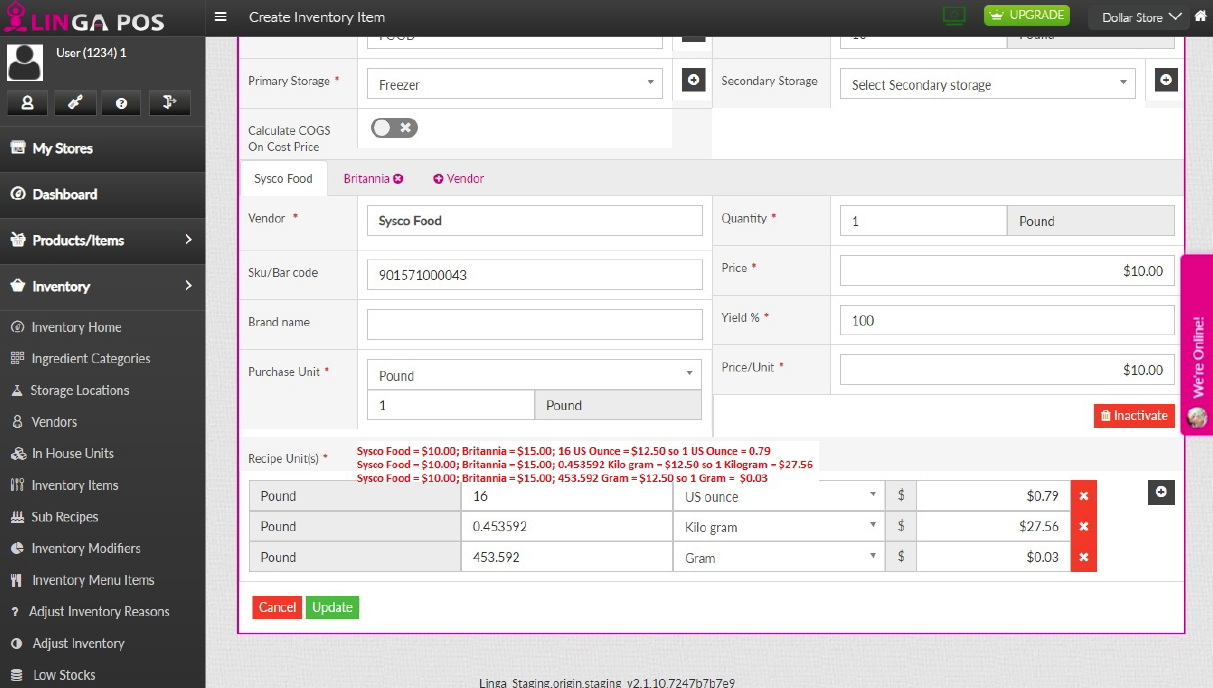Screen dimensions: 1213x688
Task: Click the Adjust Inventory contrast icon
Action: (x=16, y=643)
